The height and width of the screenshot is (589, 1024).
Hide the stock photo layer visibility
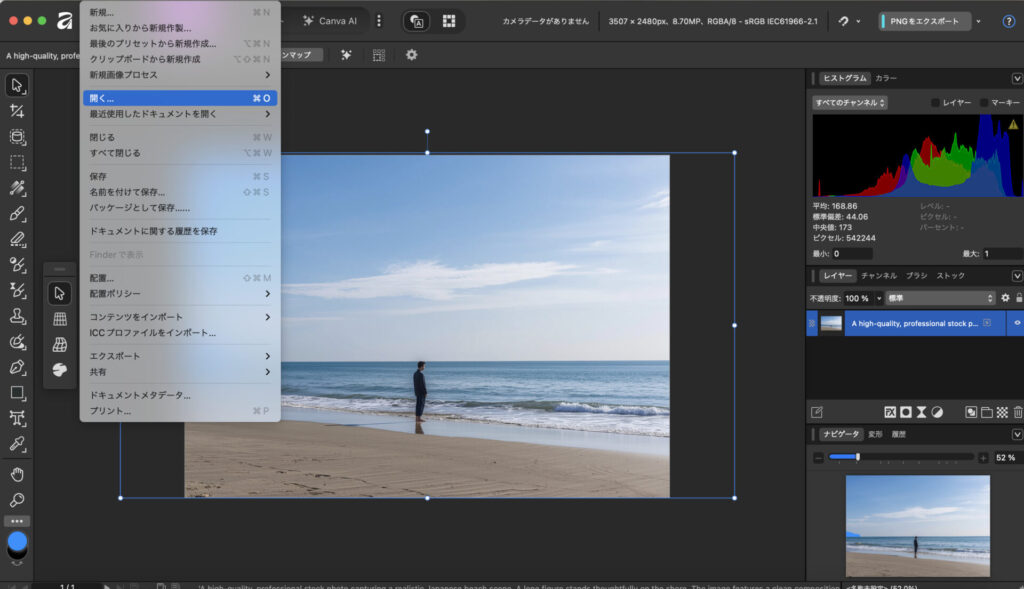tap(1017, 323)
